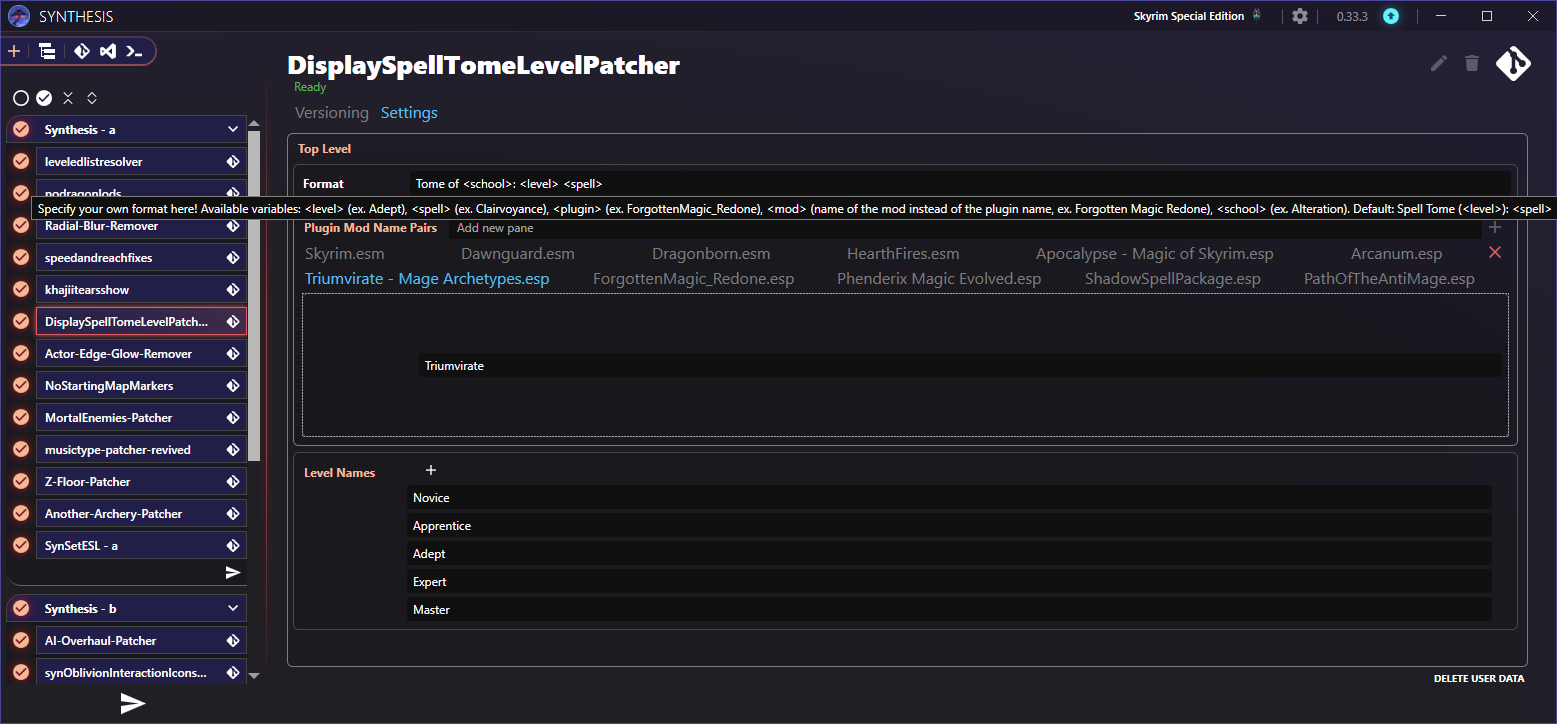Click the patcher list scrollbar up arrow

[254, 124]
